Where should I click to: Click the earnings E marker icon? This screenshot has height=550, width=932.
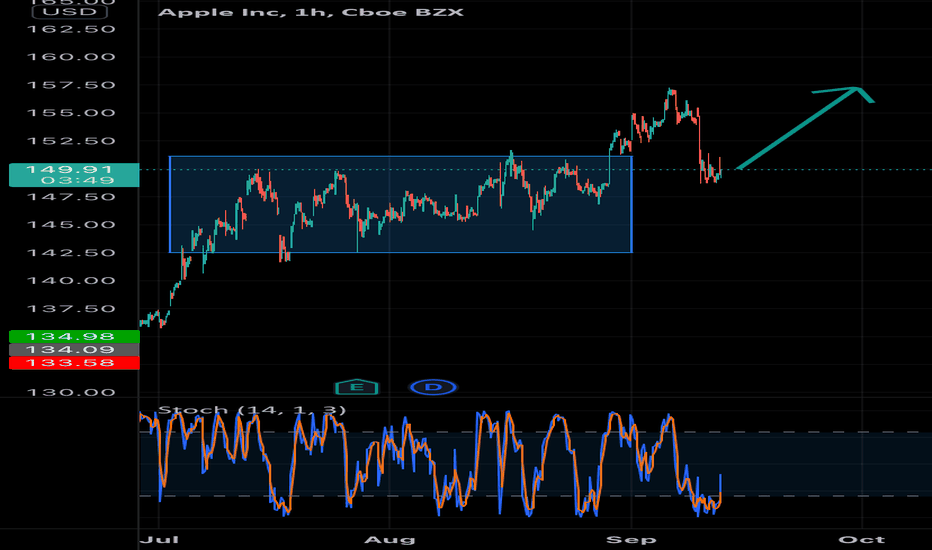(x=357, y=387)
